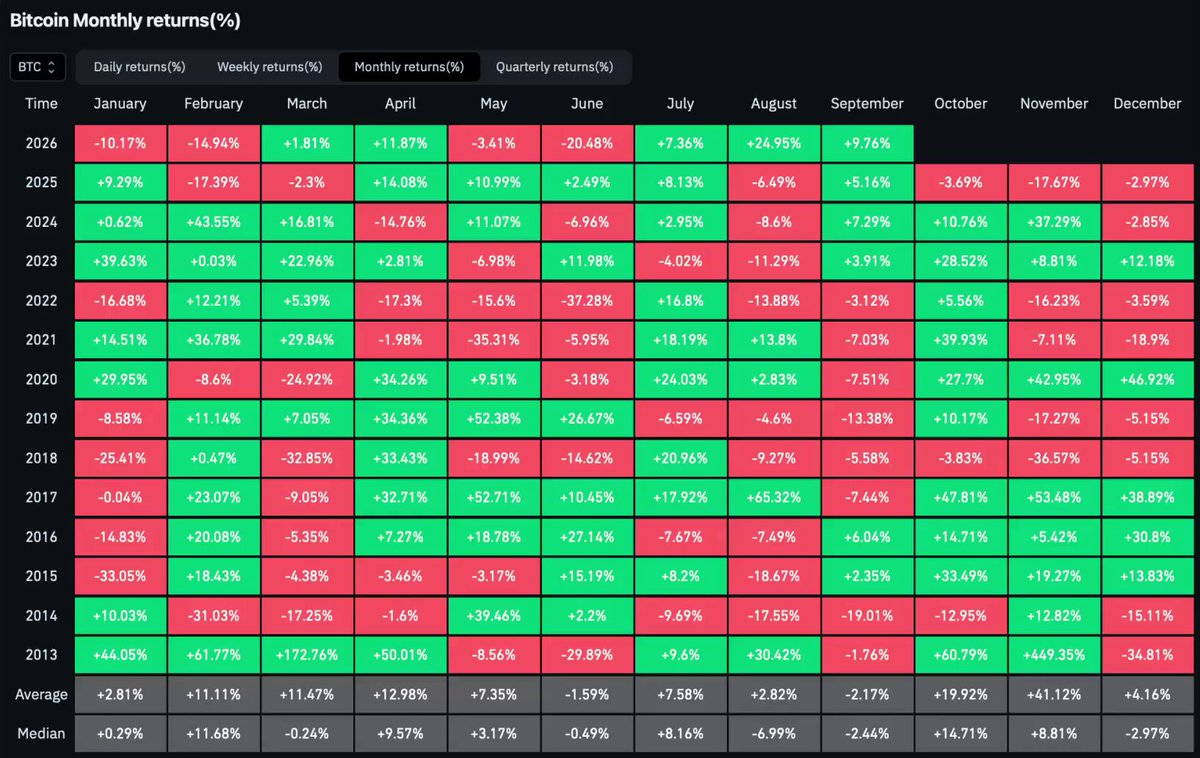The height and width of the screenshot is (758, 1200).
Task: Click the Bitcoin Monthly returns(%) title
Action: click(x=125, y=20)
